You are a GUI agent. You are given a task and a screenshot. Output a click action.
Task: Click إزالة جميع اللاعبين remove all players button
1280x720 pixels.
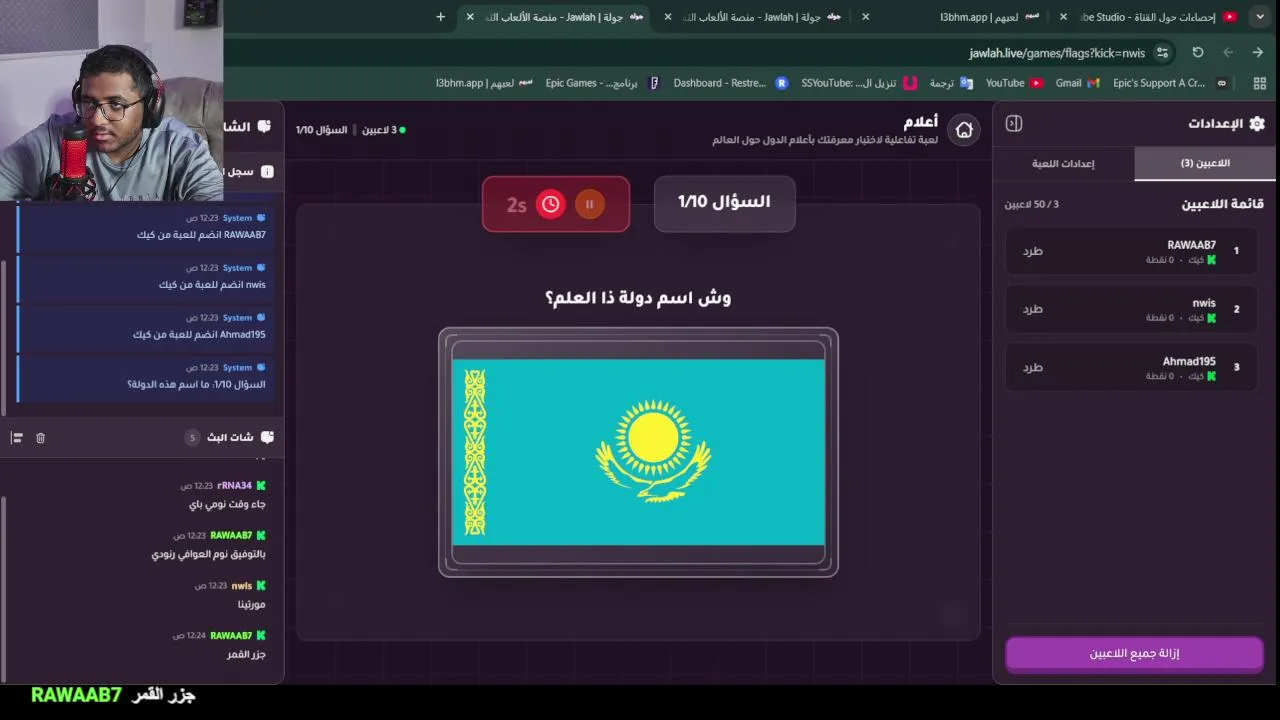click(x=1134, y=653)
